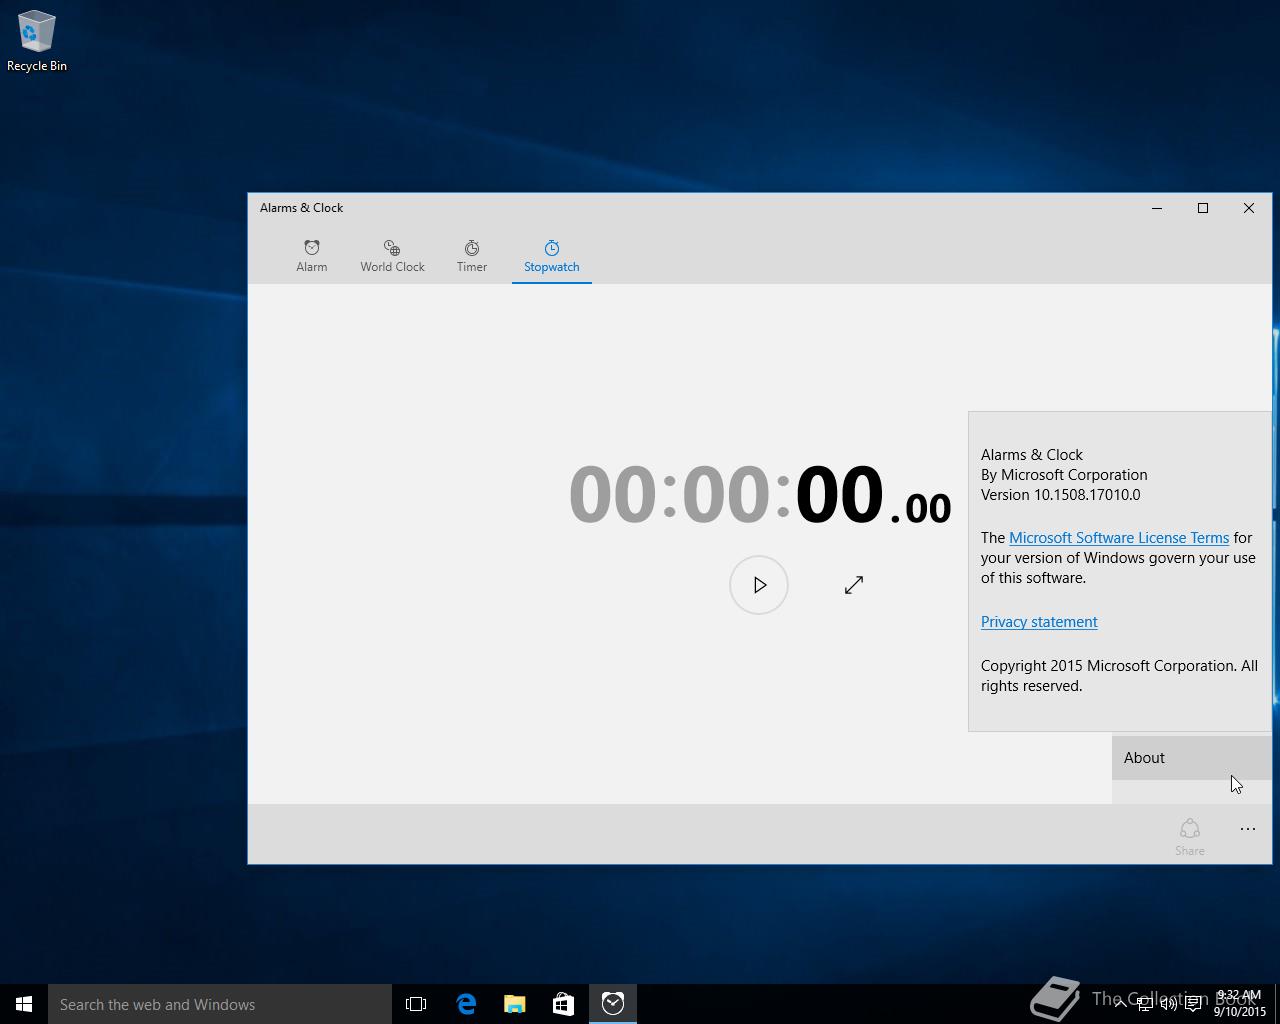Screen dimensions: 1280x1024
Task: Click the By Microsoft Corporation line
Action: [x=1064, y=475]
